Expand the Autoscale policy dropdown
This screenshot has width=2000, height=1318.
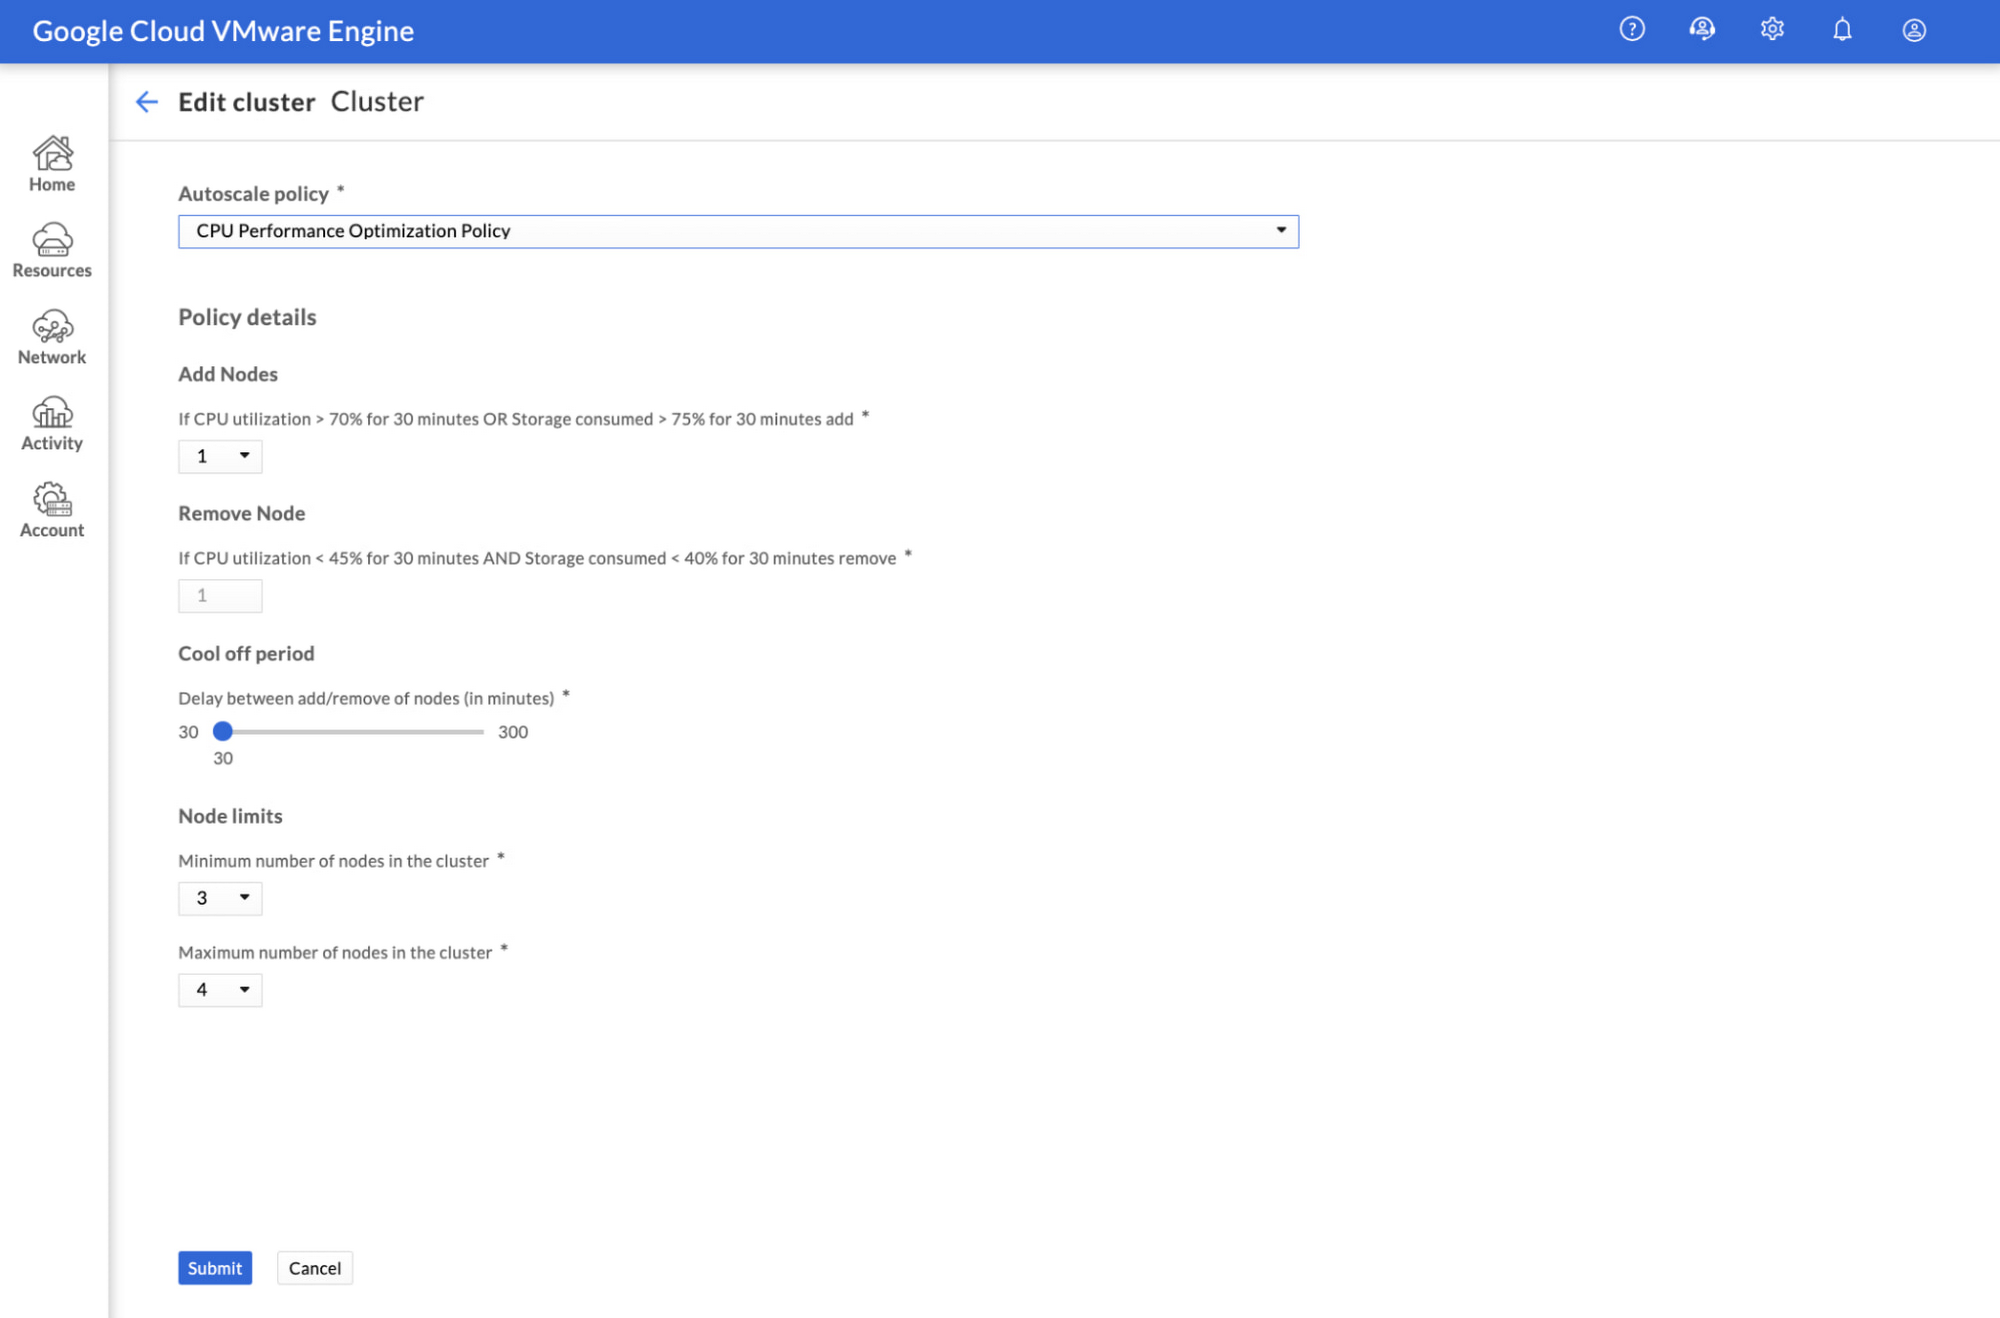(x=1281, y=229)
